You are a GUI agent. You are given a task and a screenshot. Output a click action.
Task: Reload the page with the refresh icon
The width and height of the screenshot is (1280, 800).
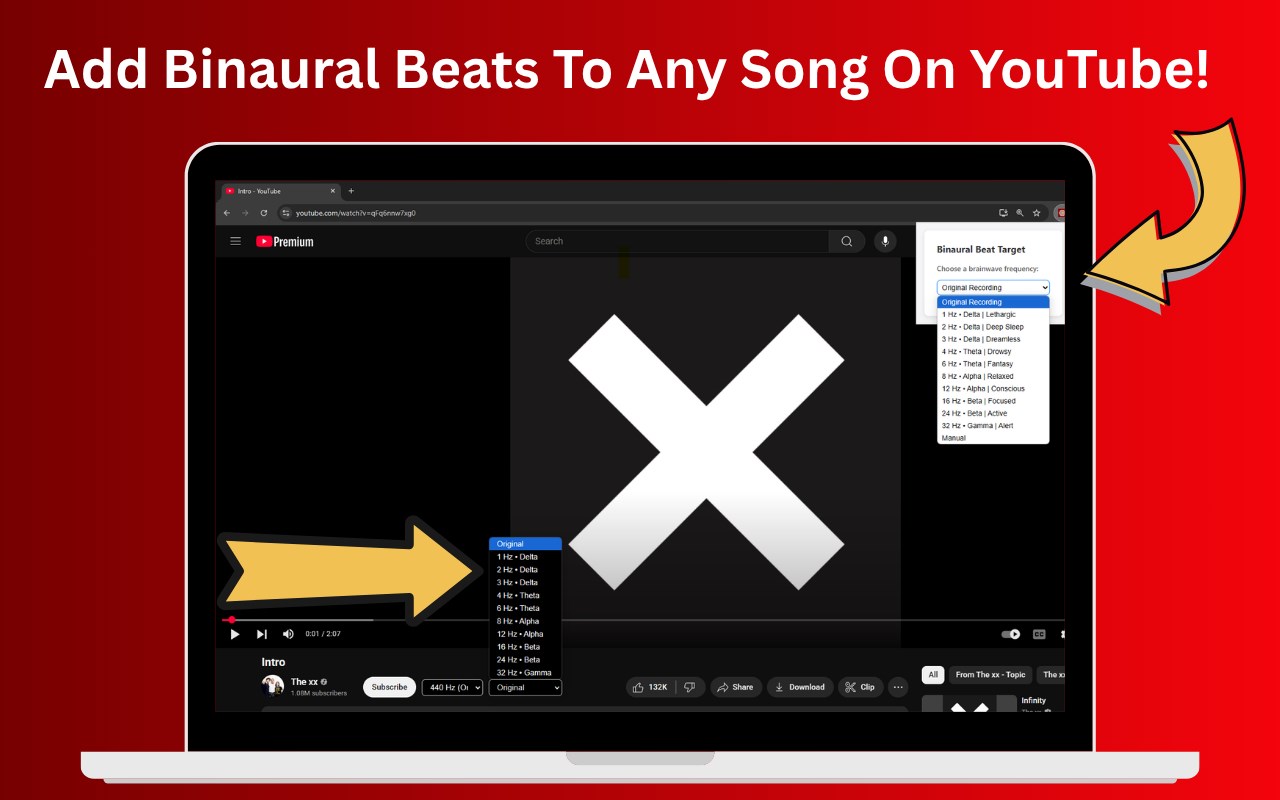pos(264,213)
